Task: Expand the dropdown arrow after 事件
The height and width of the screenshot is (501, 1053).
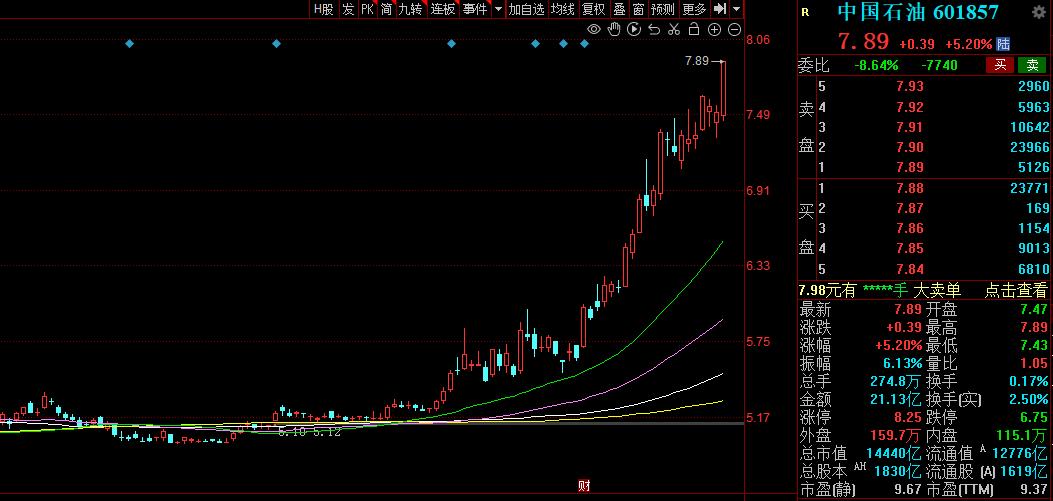Action: click(x=498, y=9)
